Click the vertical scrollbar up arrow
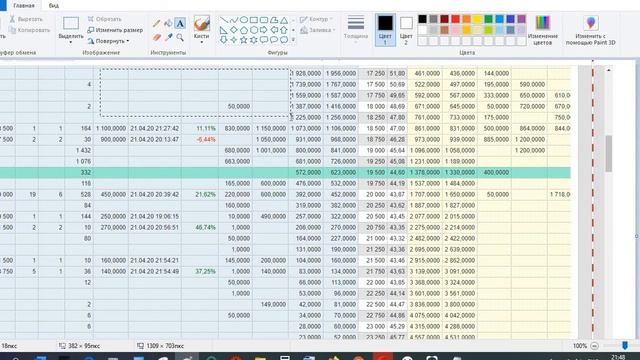Screen dimensions: 640x360 tap(608, 70)
